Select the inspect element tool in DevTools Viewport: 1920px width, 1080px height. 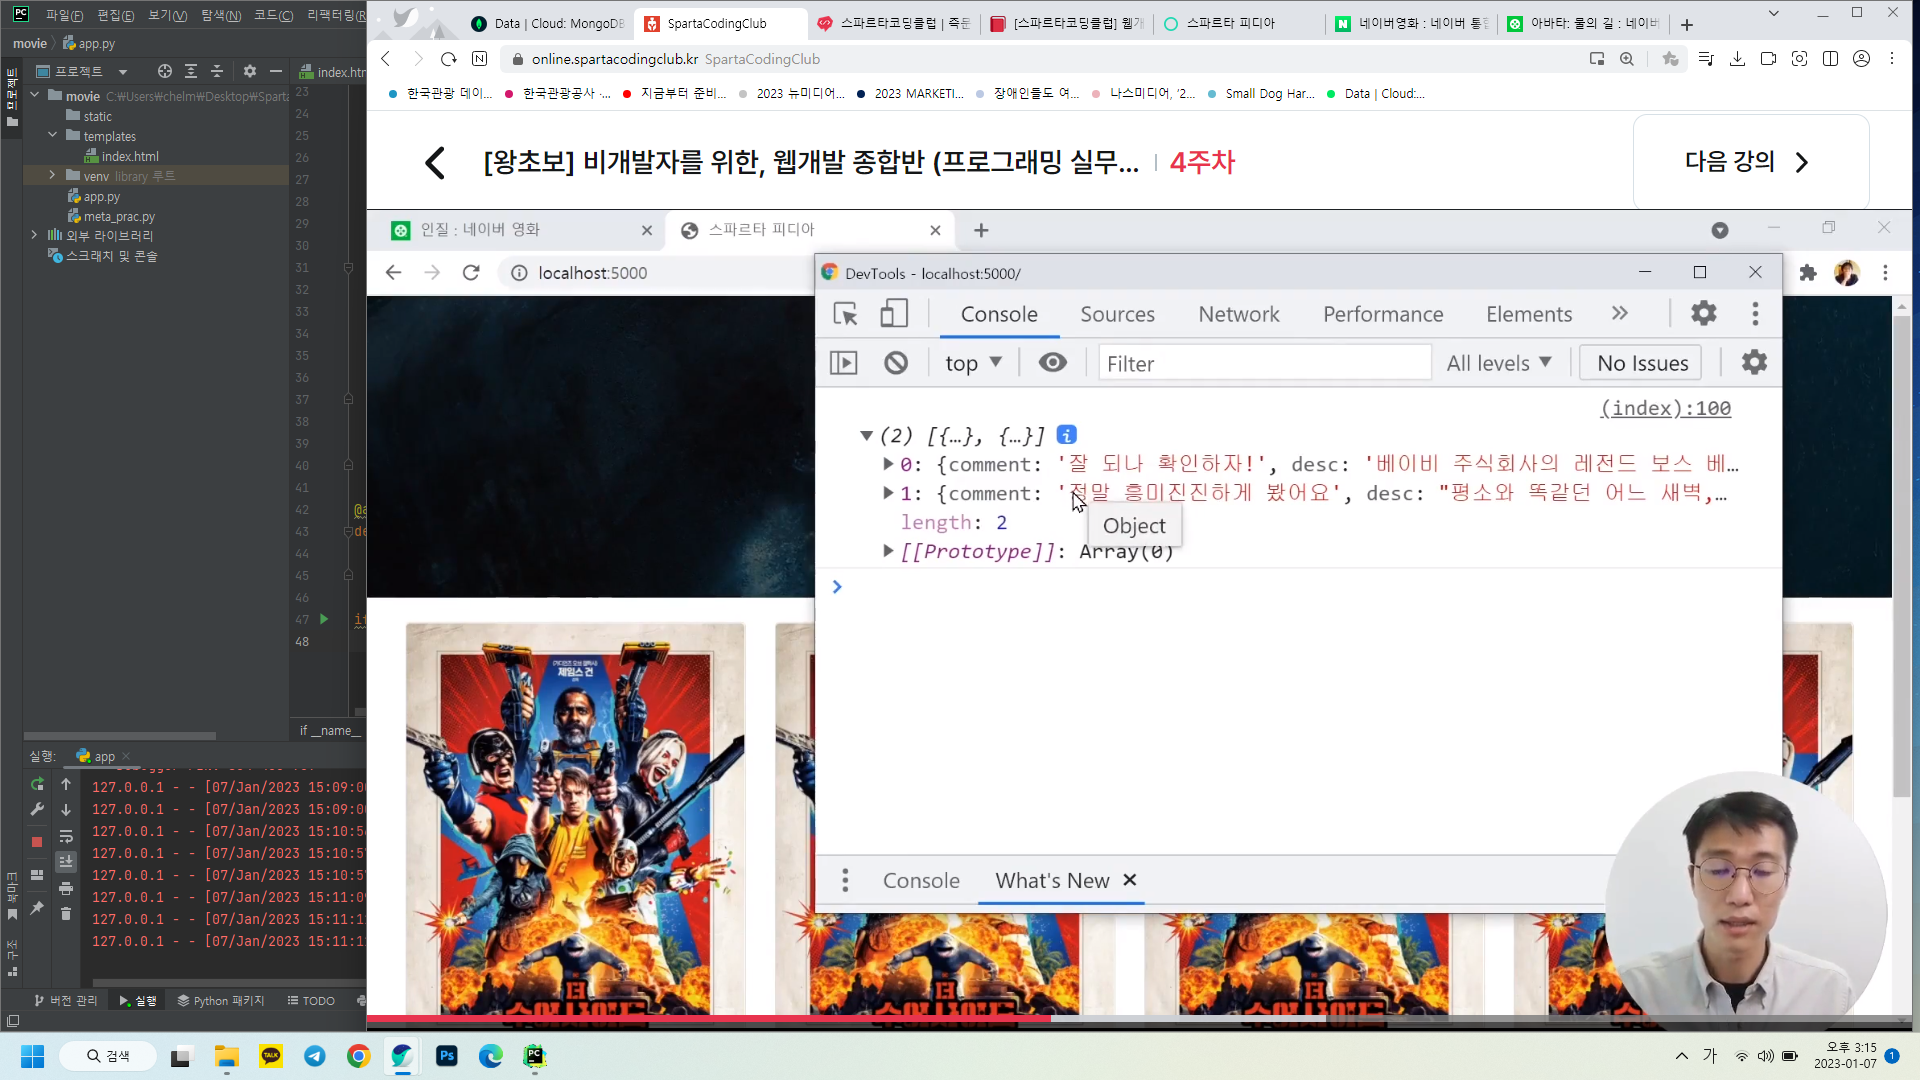pyautogui.click(x=845, y=314)
